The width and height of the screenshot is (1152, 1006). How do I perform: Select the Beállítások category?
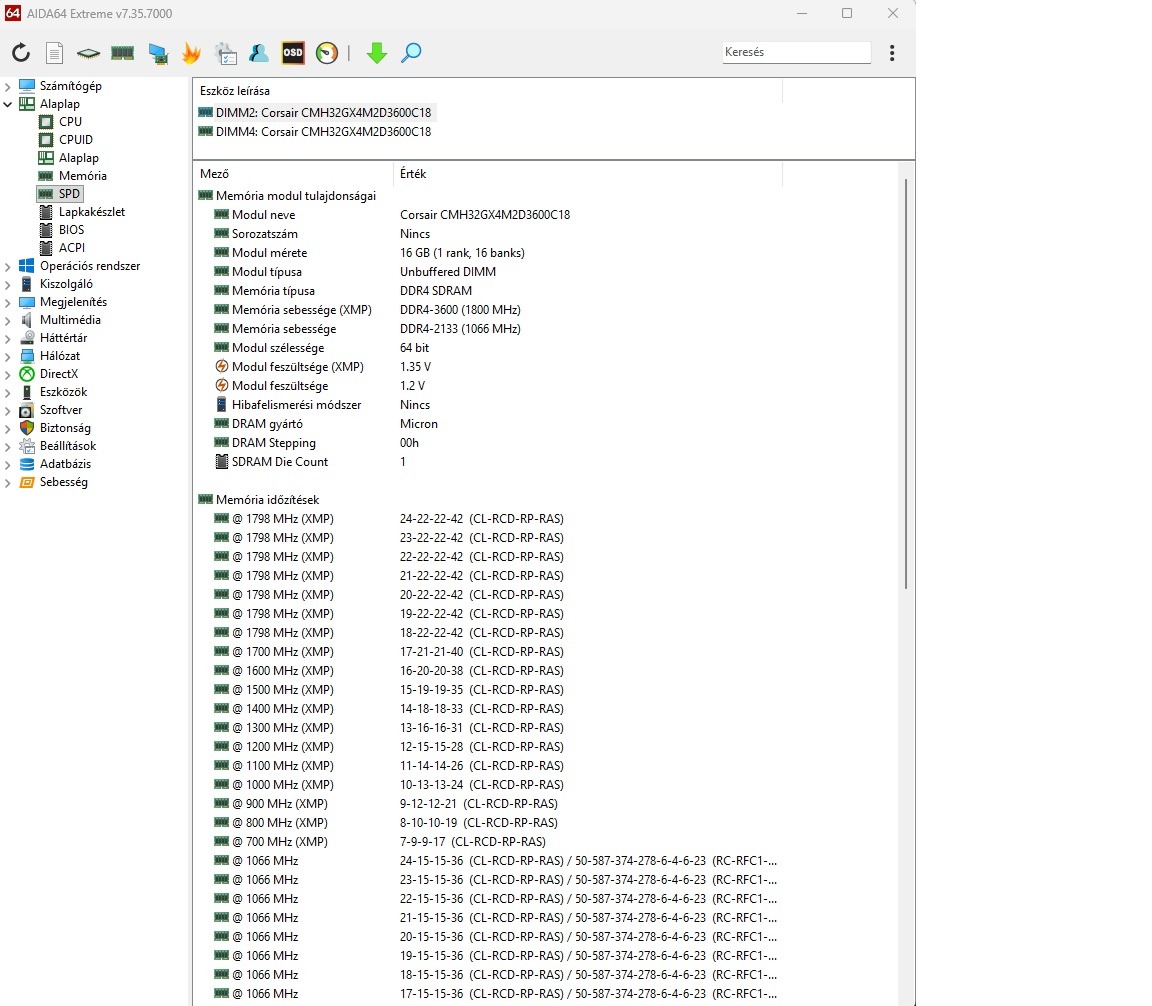pos(68,446)
